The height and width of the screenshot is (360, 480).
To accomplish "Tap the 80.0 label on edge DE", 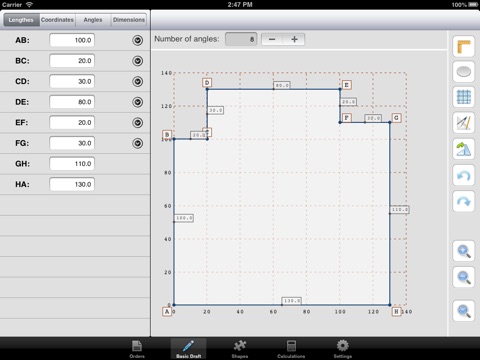I will tap(282, 85).
